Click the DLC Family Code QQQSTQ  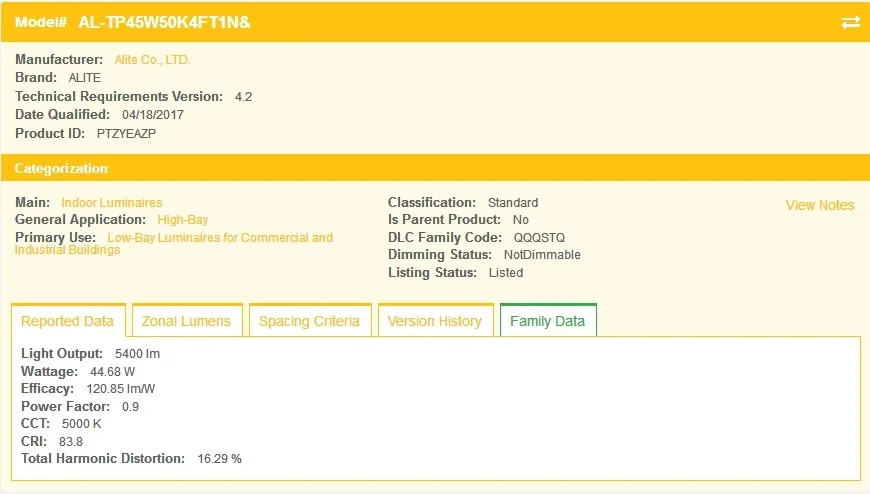[539, 238]
